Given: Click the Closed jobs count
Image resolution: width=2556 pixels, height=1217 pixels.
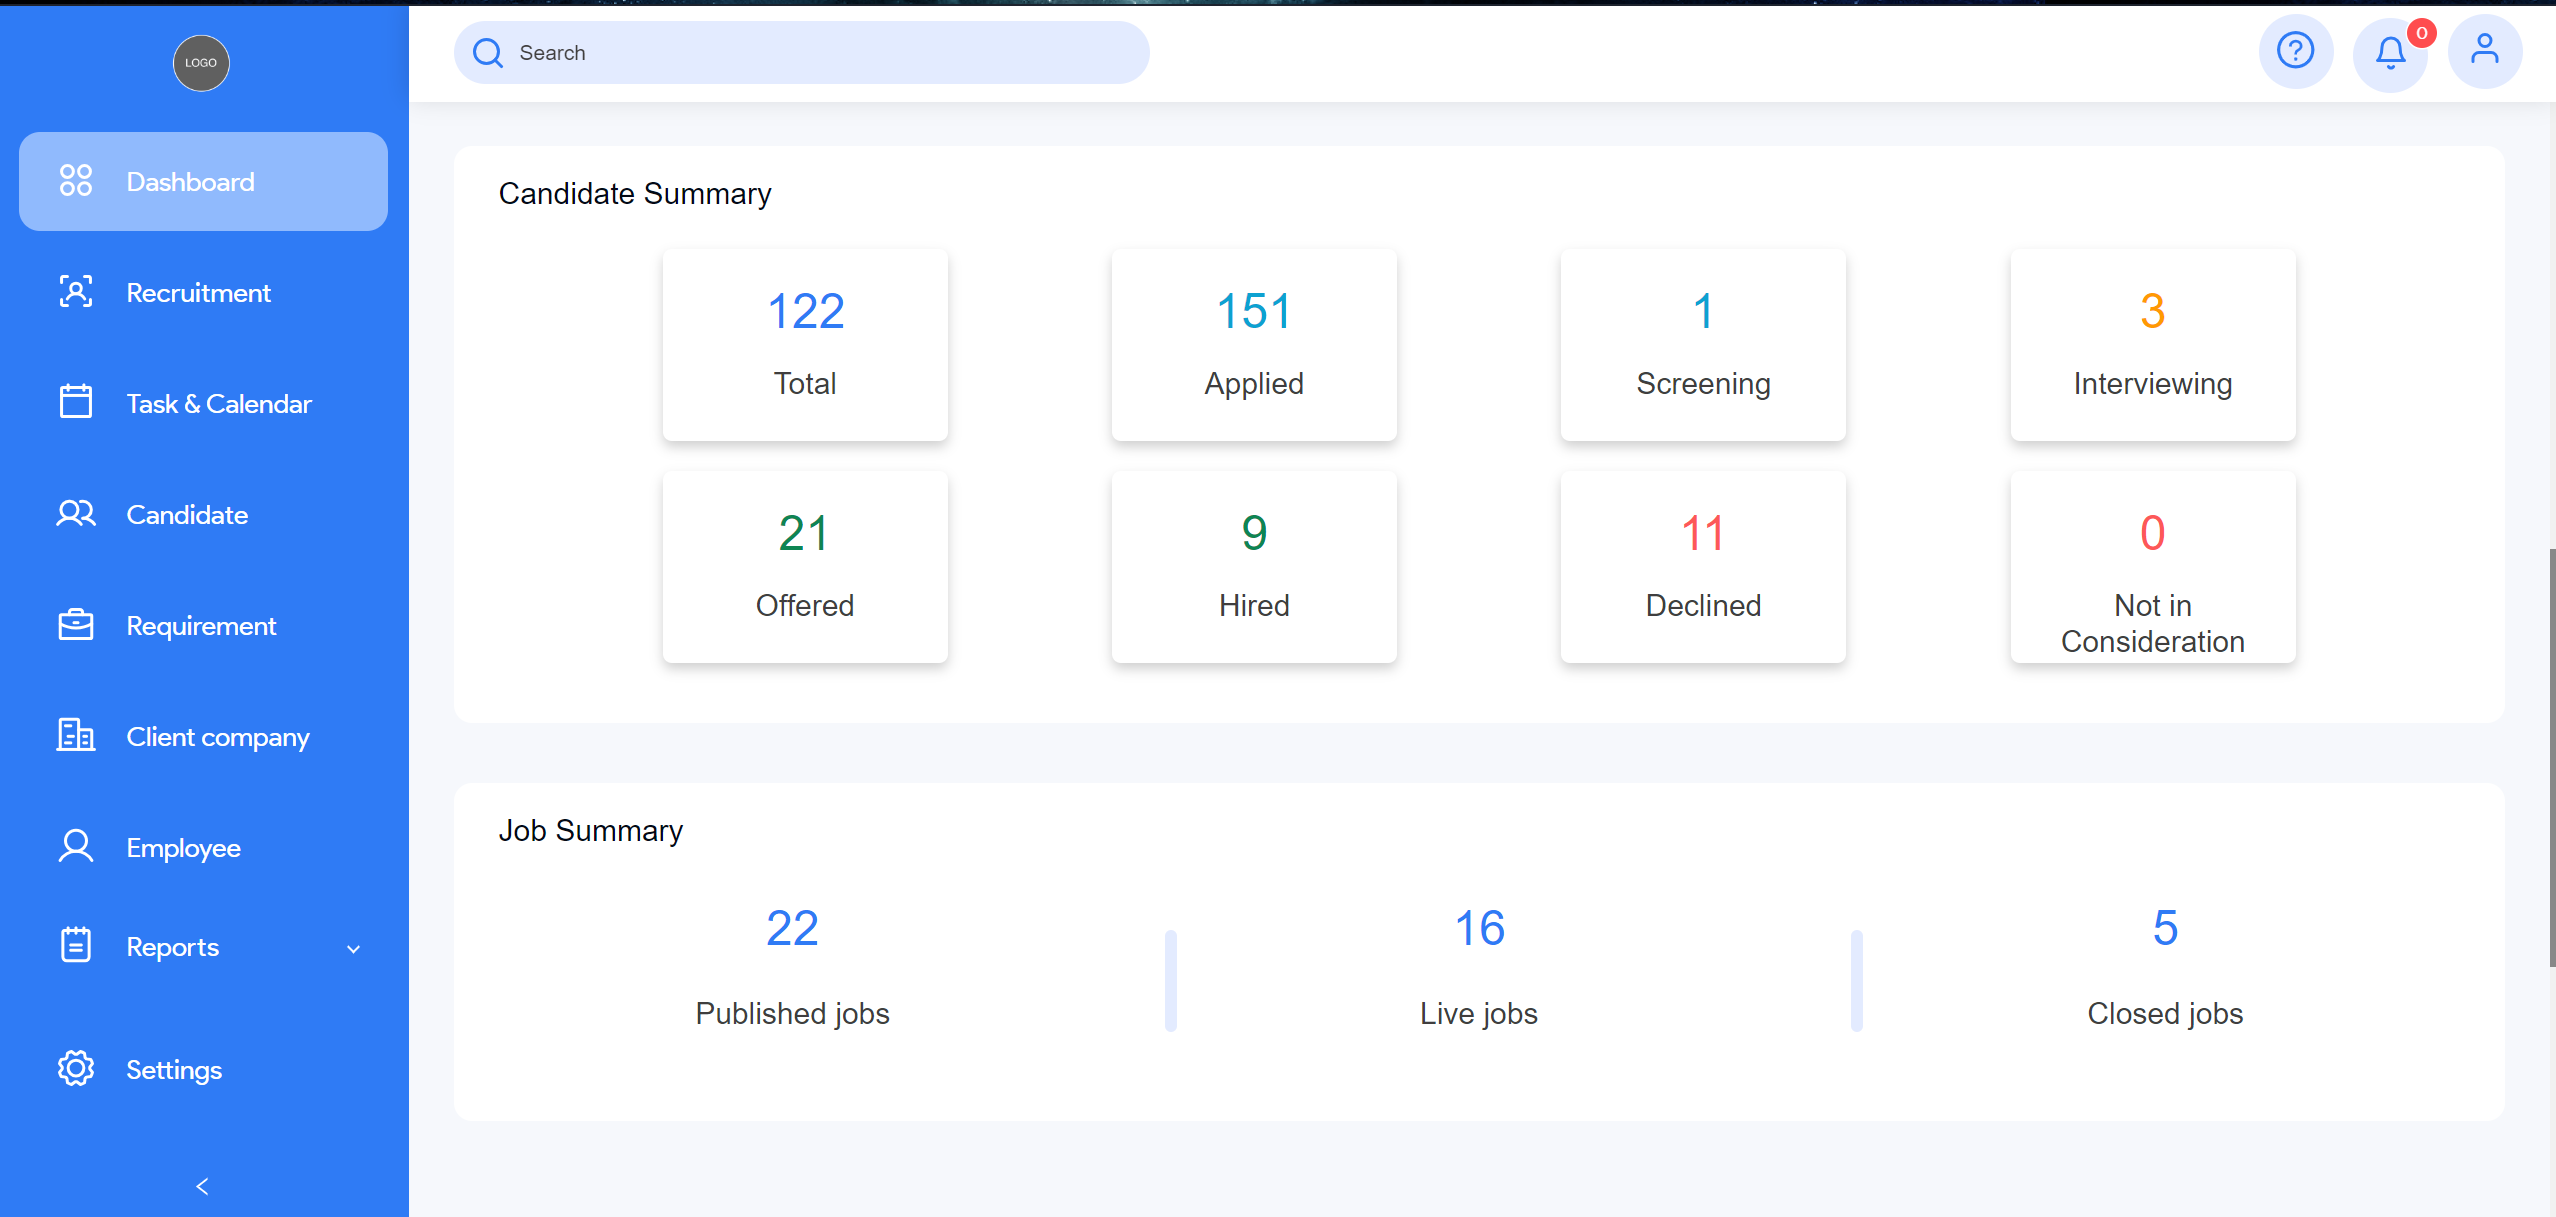Looking at the screenshot, I should pos(2164,928).
